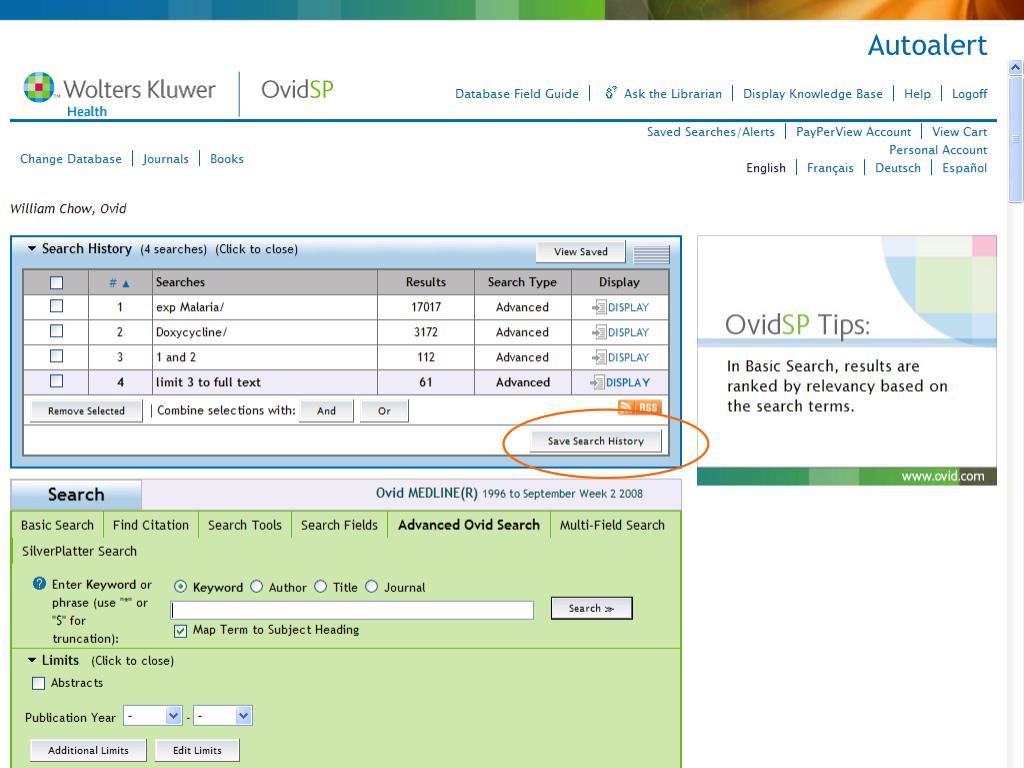Switch to the Basic Search tab
The image size is (1024, 768).
[x=57, y=525]
